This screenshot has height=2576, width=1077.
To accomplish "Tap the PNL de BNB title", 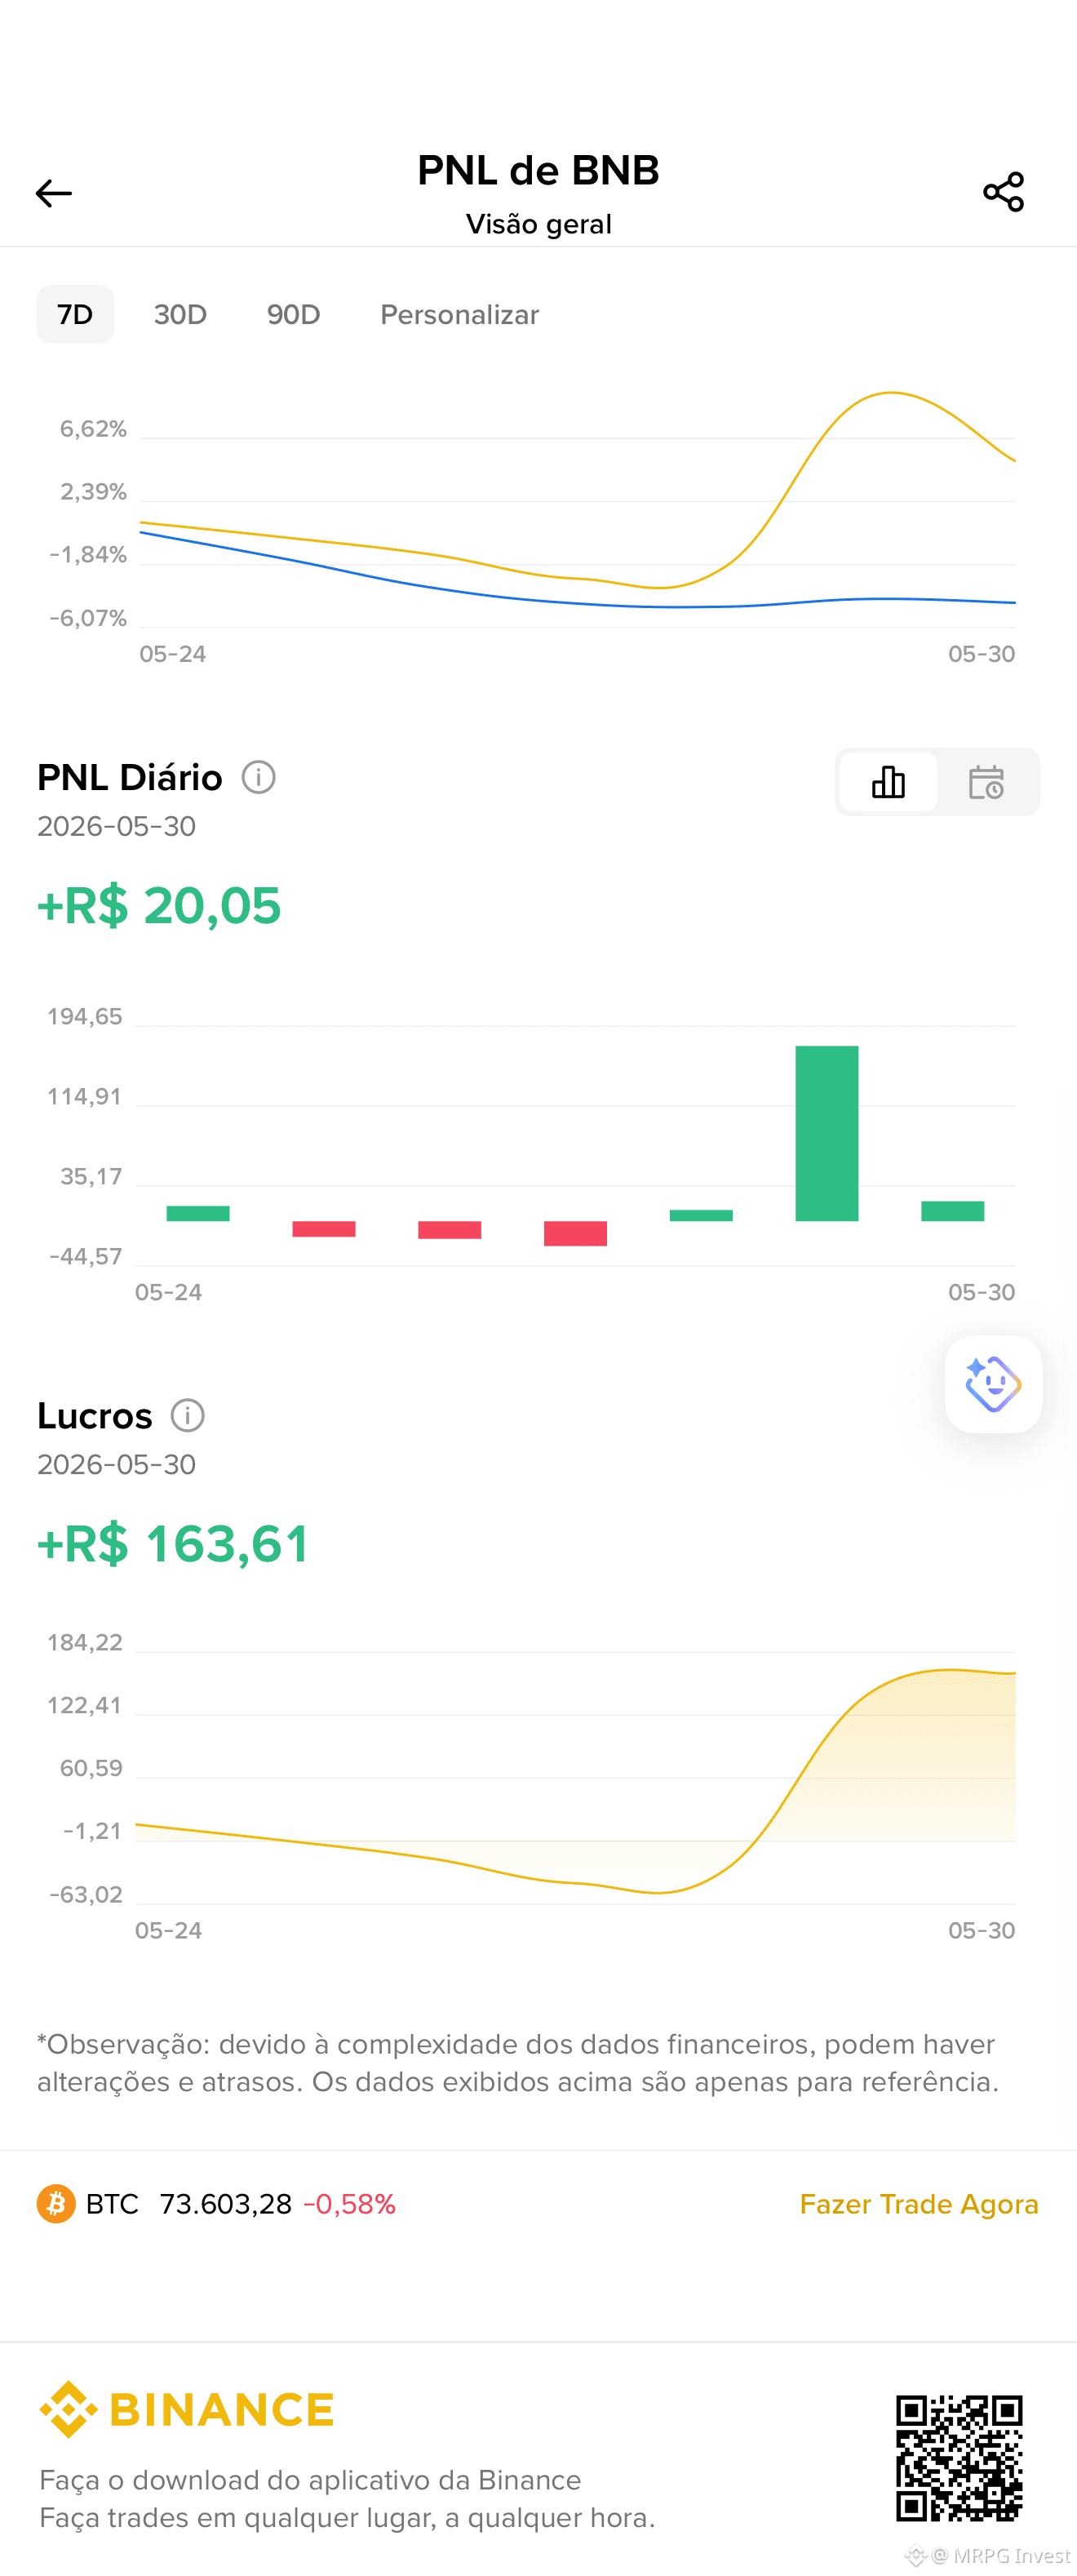I will tap(538, 170).
